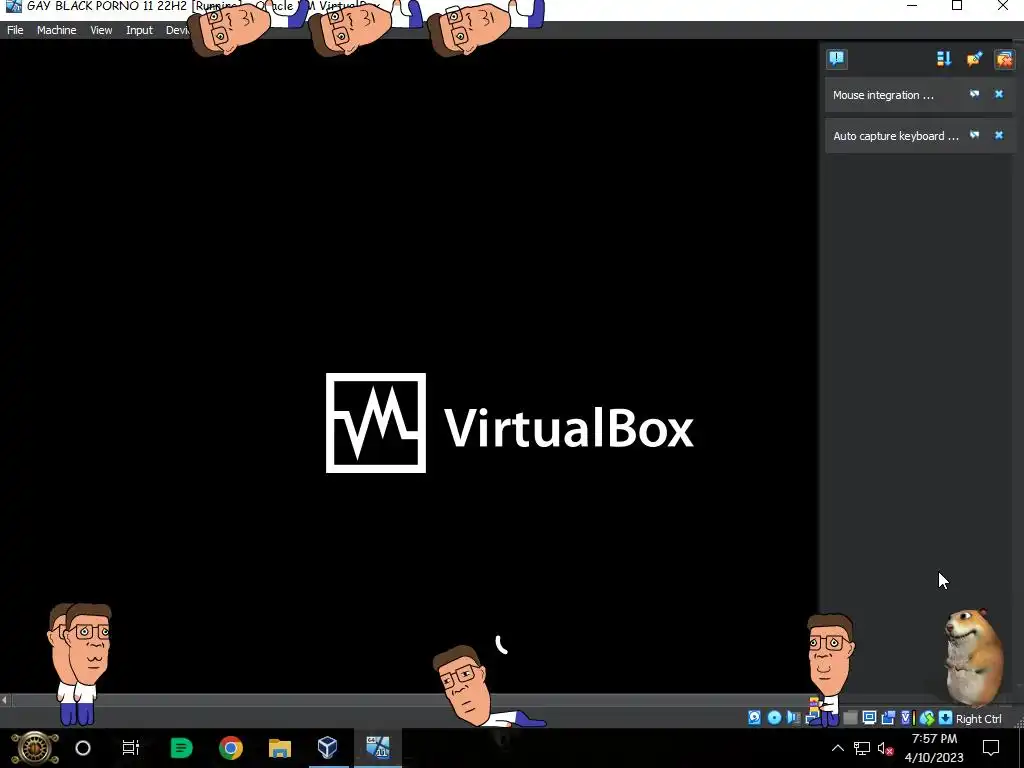Image resolution: width=1024 pixels, height=768 pixels.
Task: Dismiss the Mouse integration notification
Action: 999,94
